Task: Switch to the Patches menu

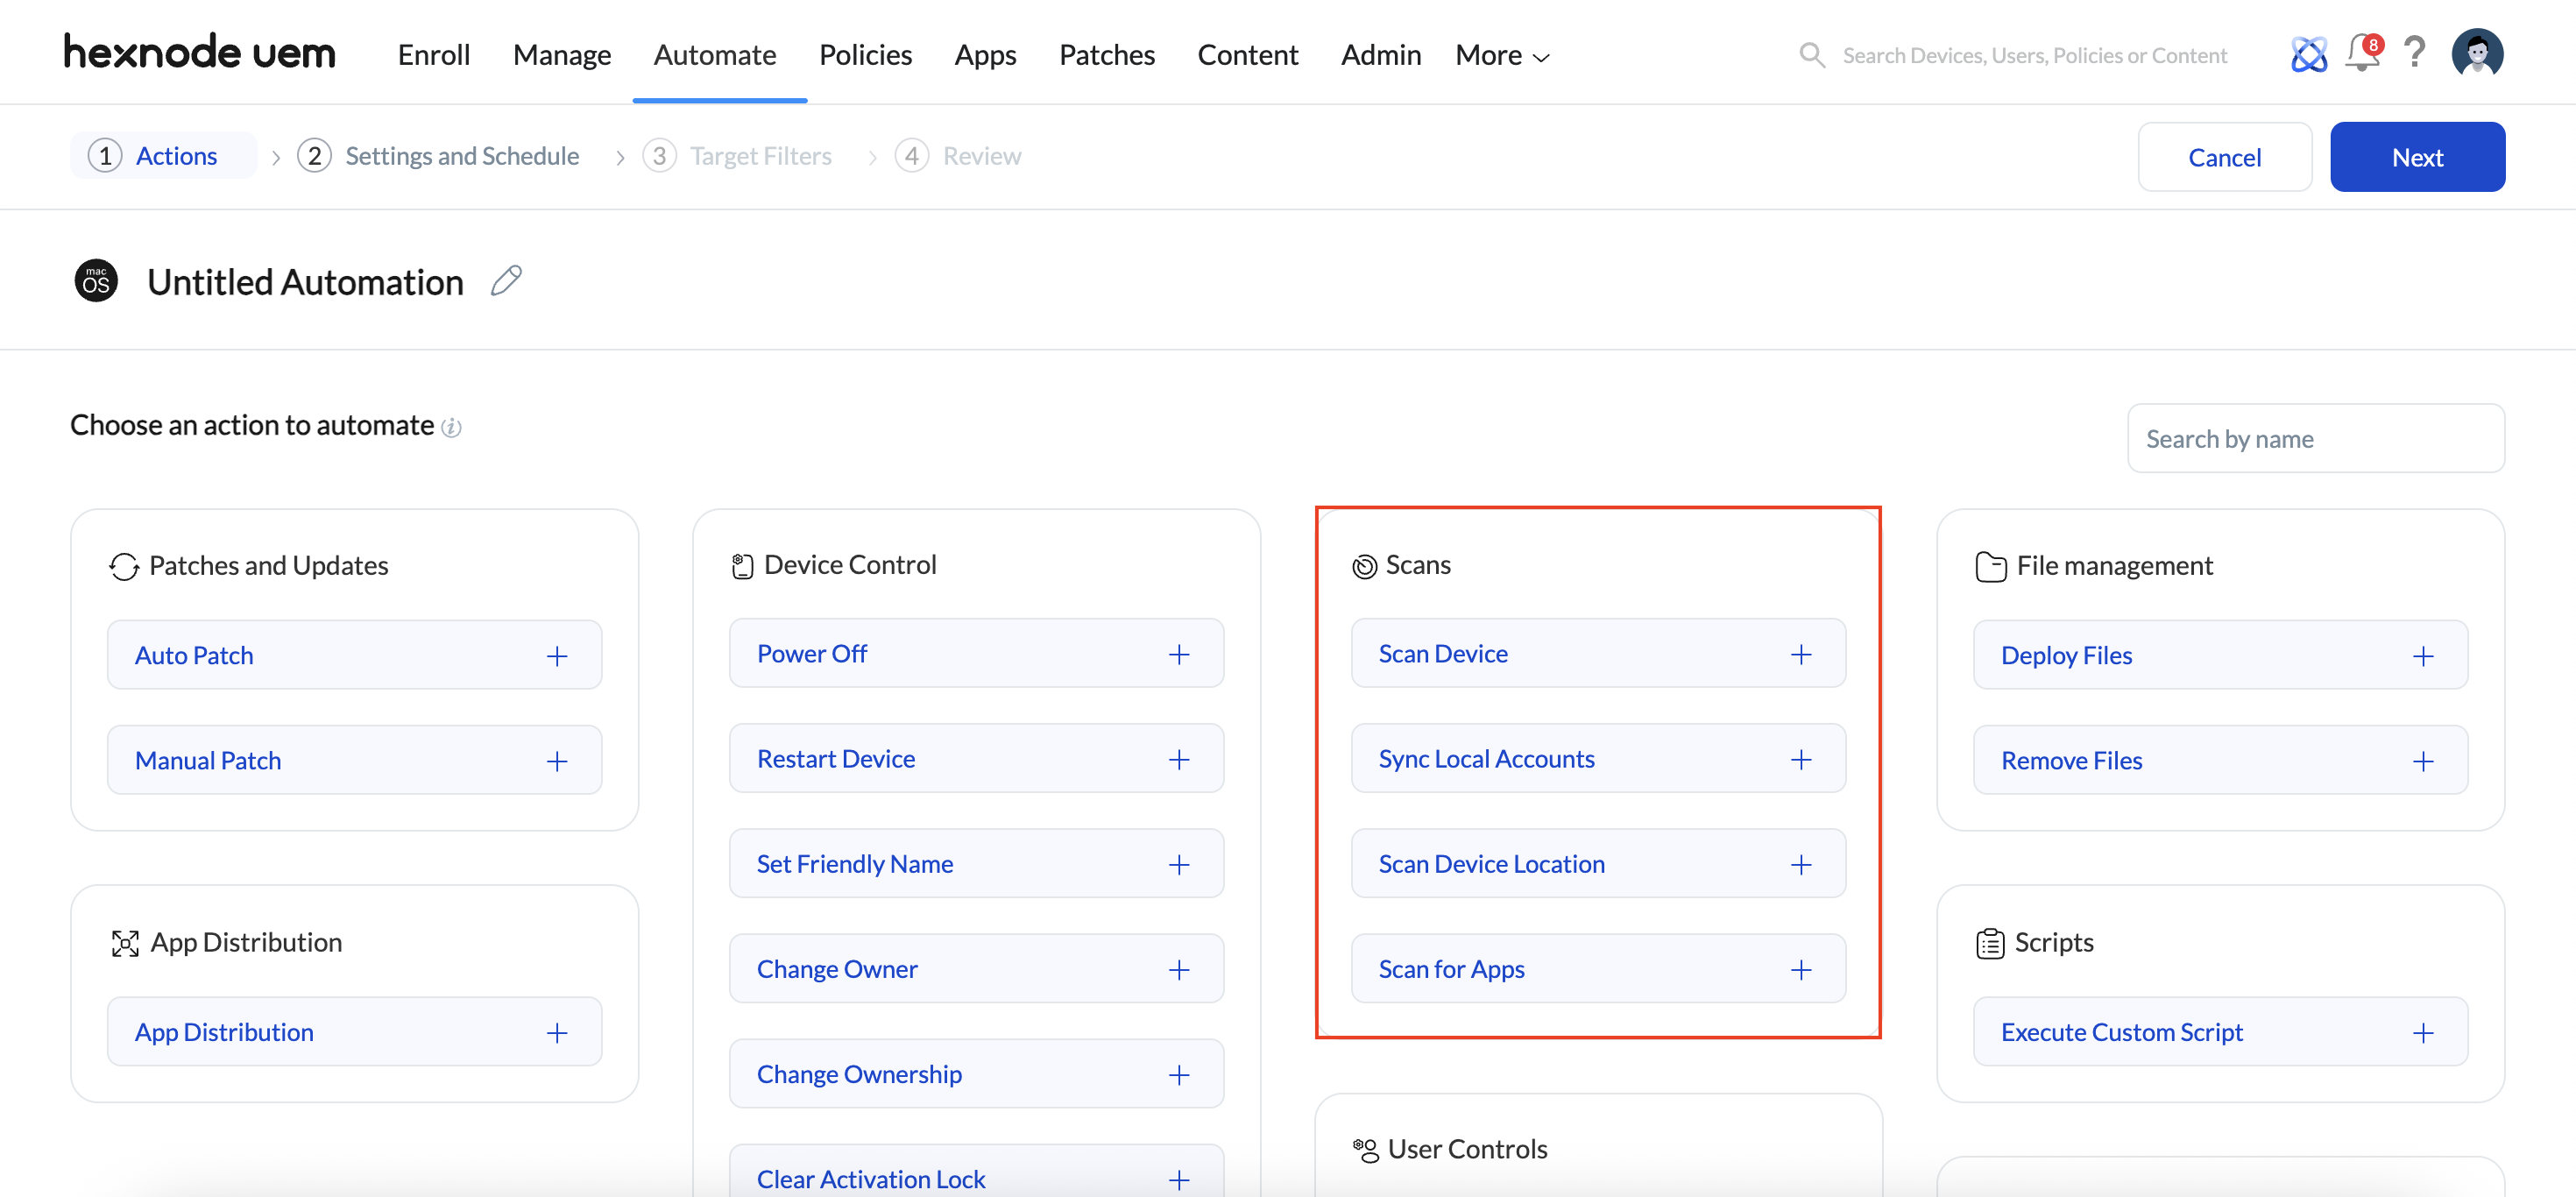Action: (x=1106, y=55)
